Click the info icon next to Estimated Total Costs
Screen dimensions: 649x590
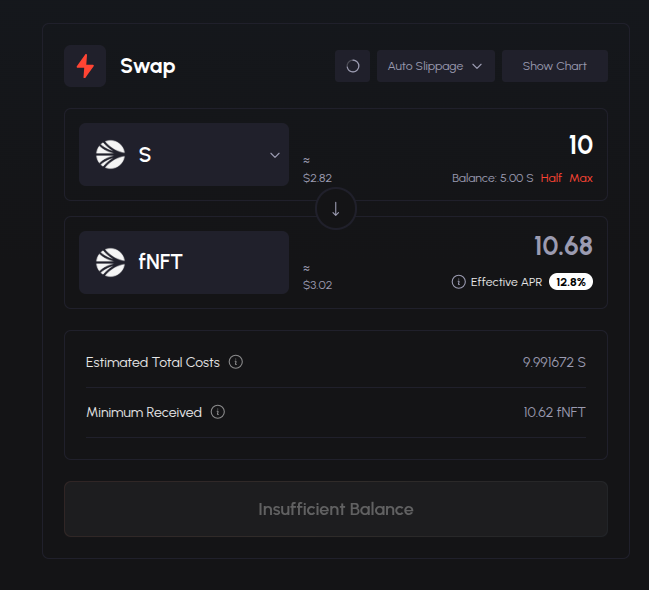click(236, 362)
